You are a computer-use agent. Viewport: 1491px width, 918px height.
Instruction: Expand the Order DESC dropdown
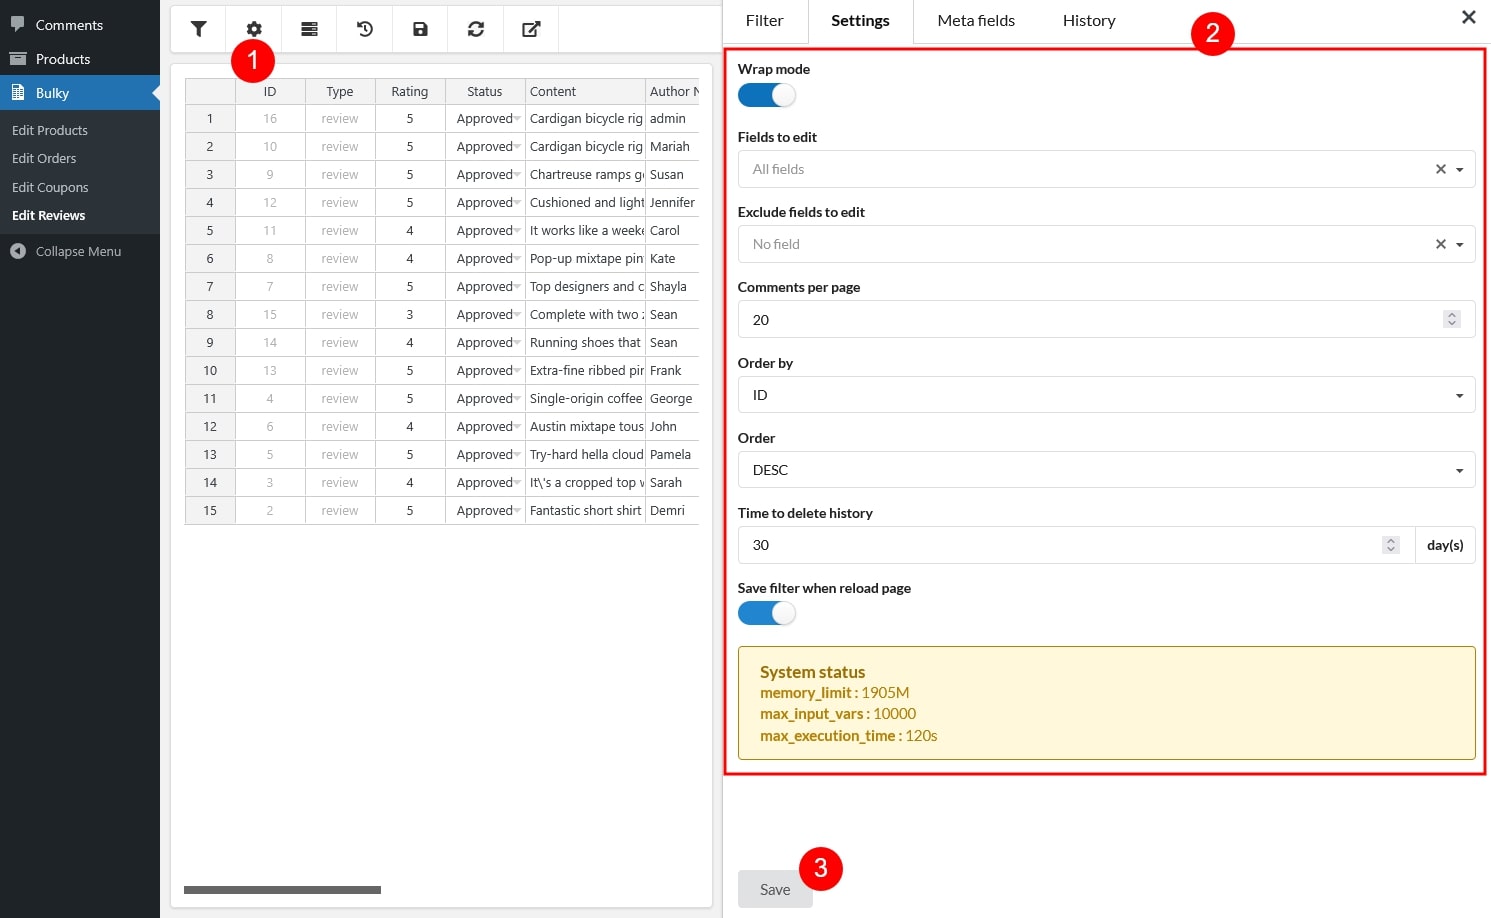(x=1105, y=470)
